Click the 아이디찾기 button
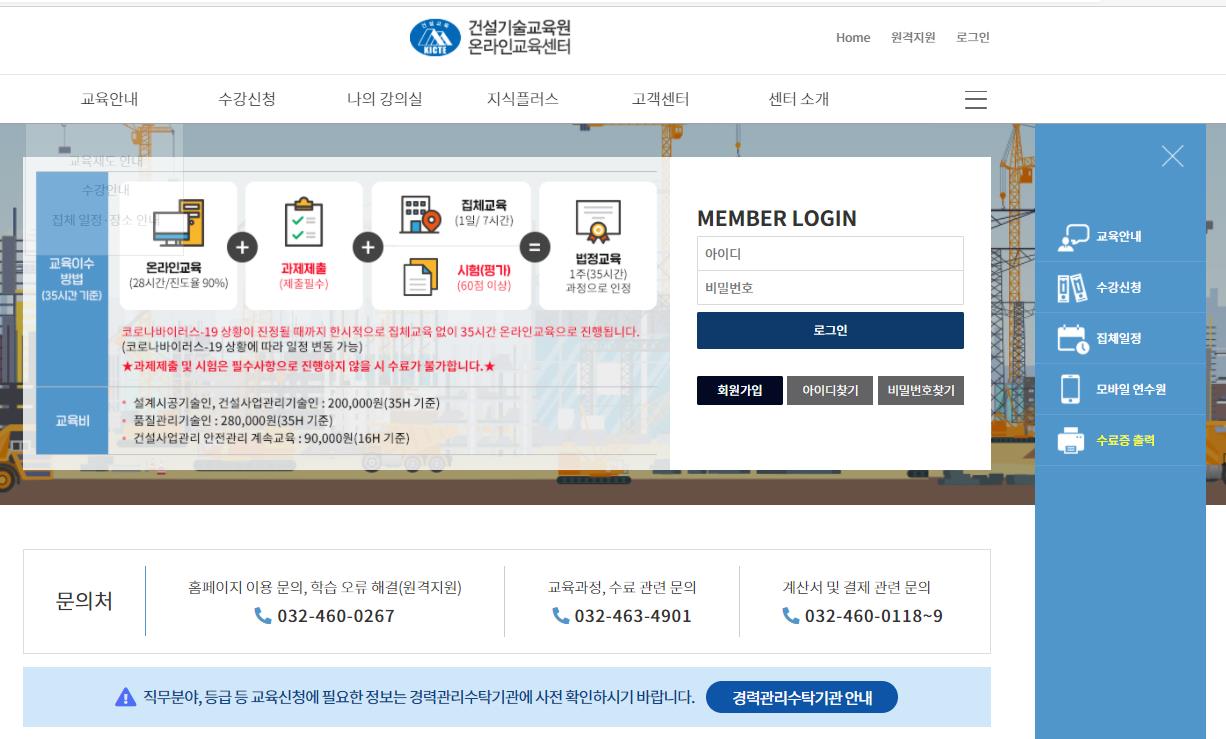The width and height of the screenshot is (1226, 739). [x=830, y=390]
